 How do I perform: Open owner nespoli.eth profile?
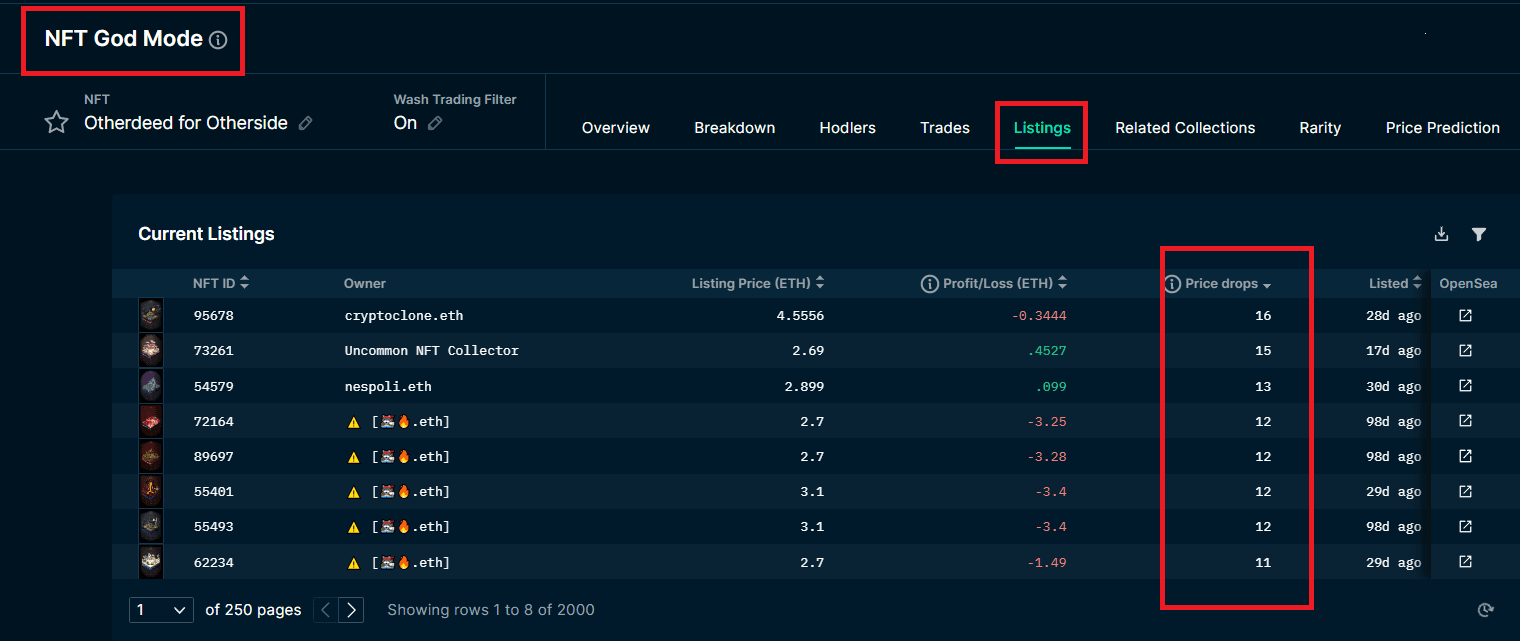pos(388,386)
